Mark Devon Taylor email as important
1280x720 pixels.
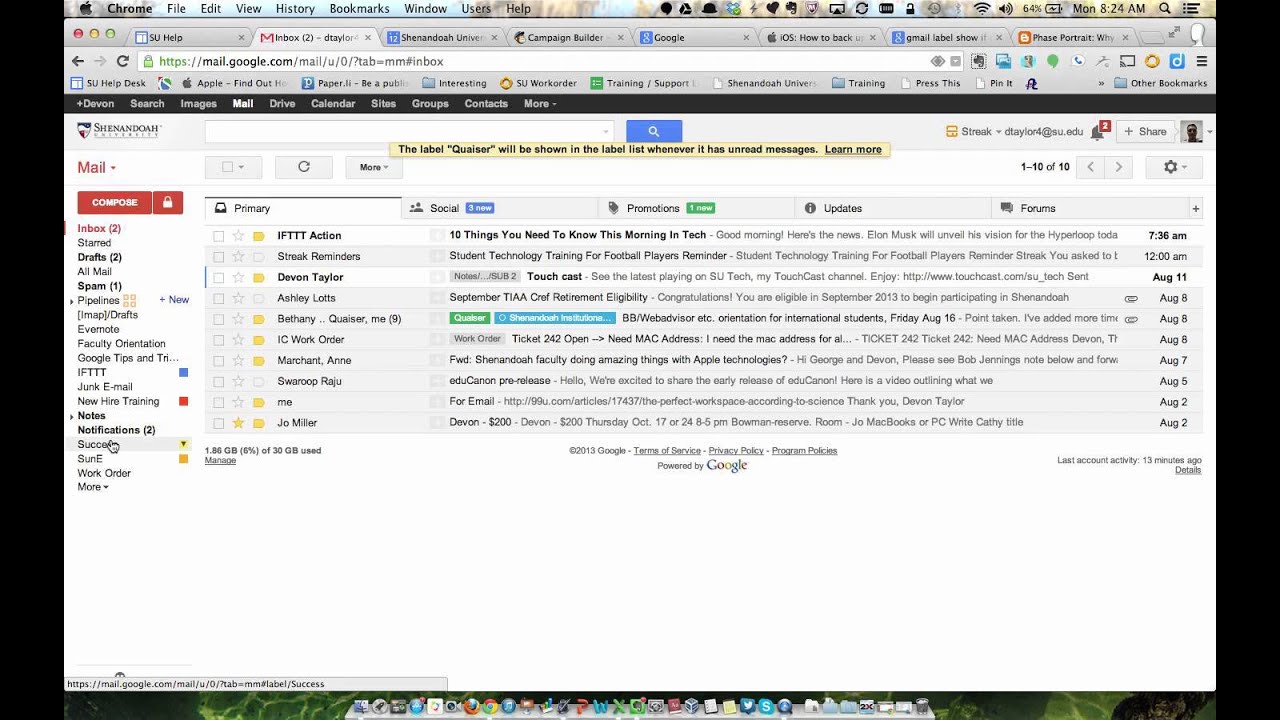pos(258,277)
